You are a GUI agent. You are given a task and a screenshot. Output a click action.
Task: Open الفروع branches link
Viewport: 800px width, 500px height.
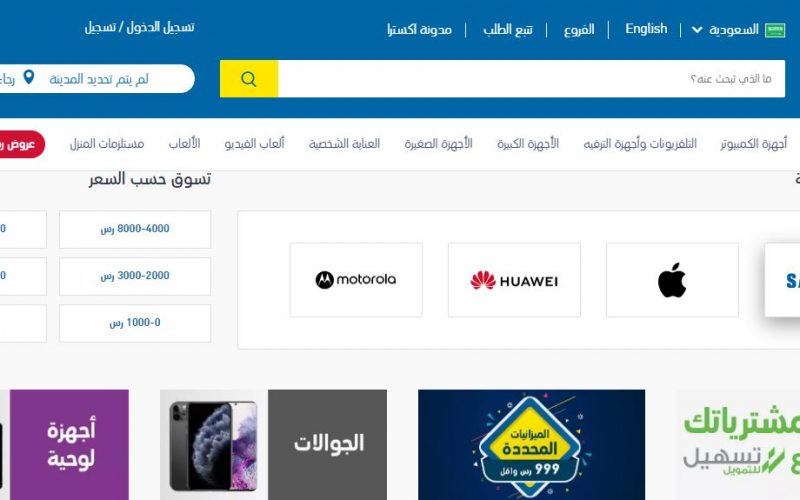coord(579,30)
